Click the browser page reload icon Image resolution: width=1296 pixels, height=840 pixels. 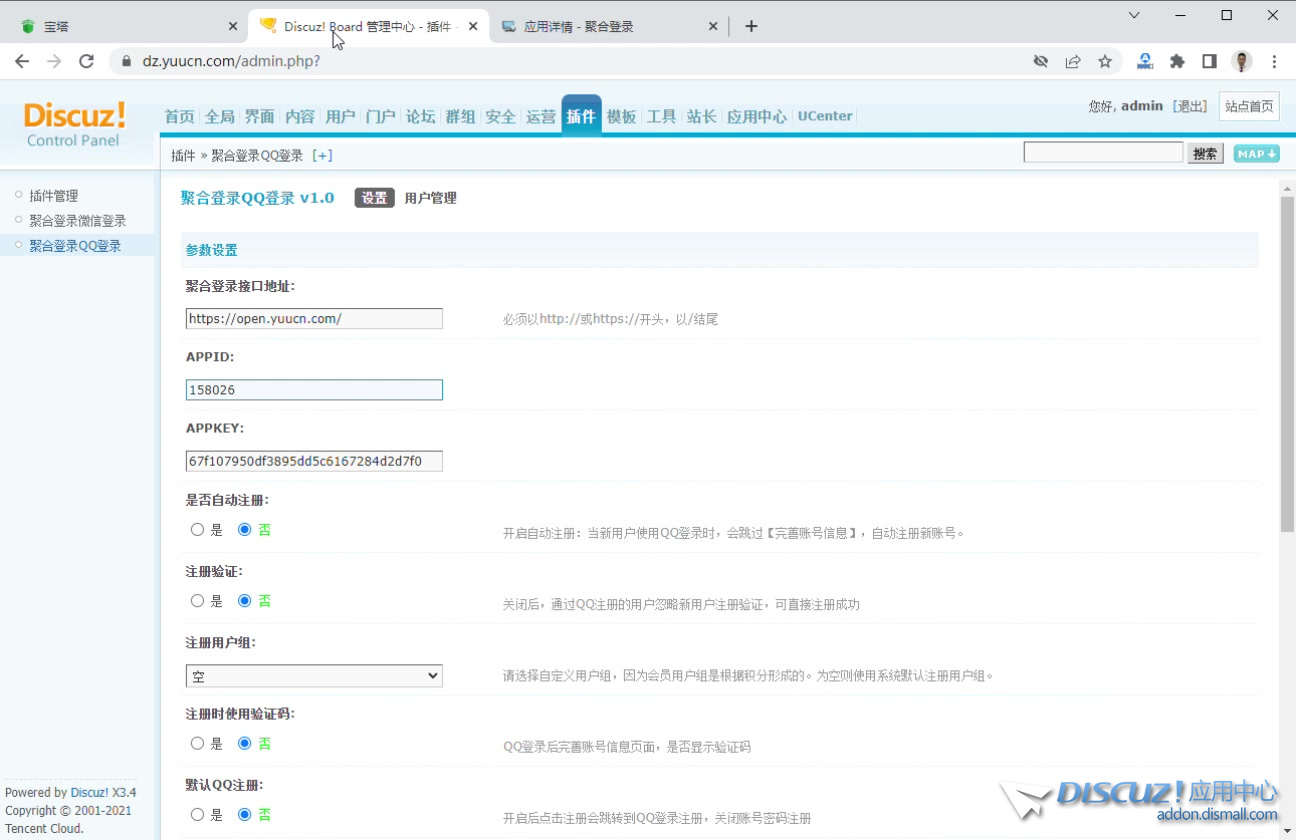pos(86,61)
